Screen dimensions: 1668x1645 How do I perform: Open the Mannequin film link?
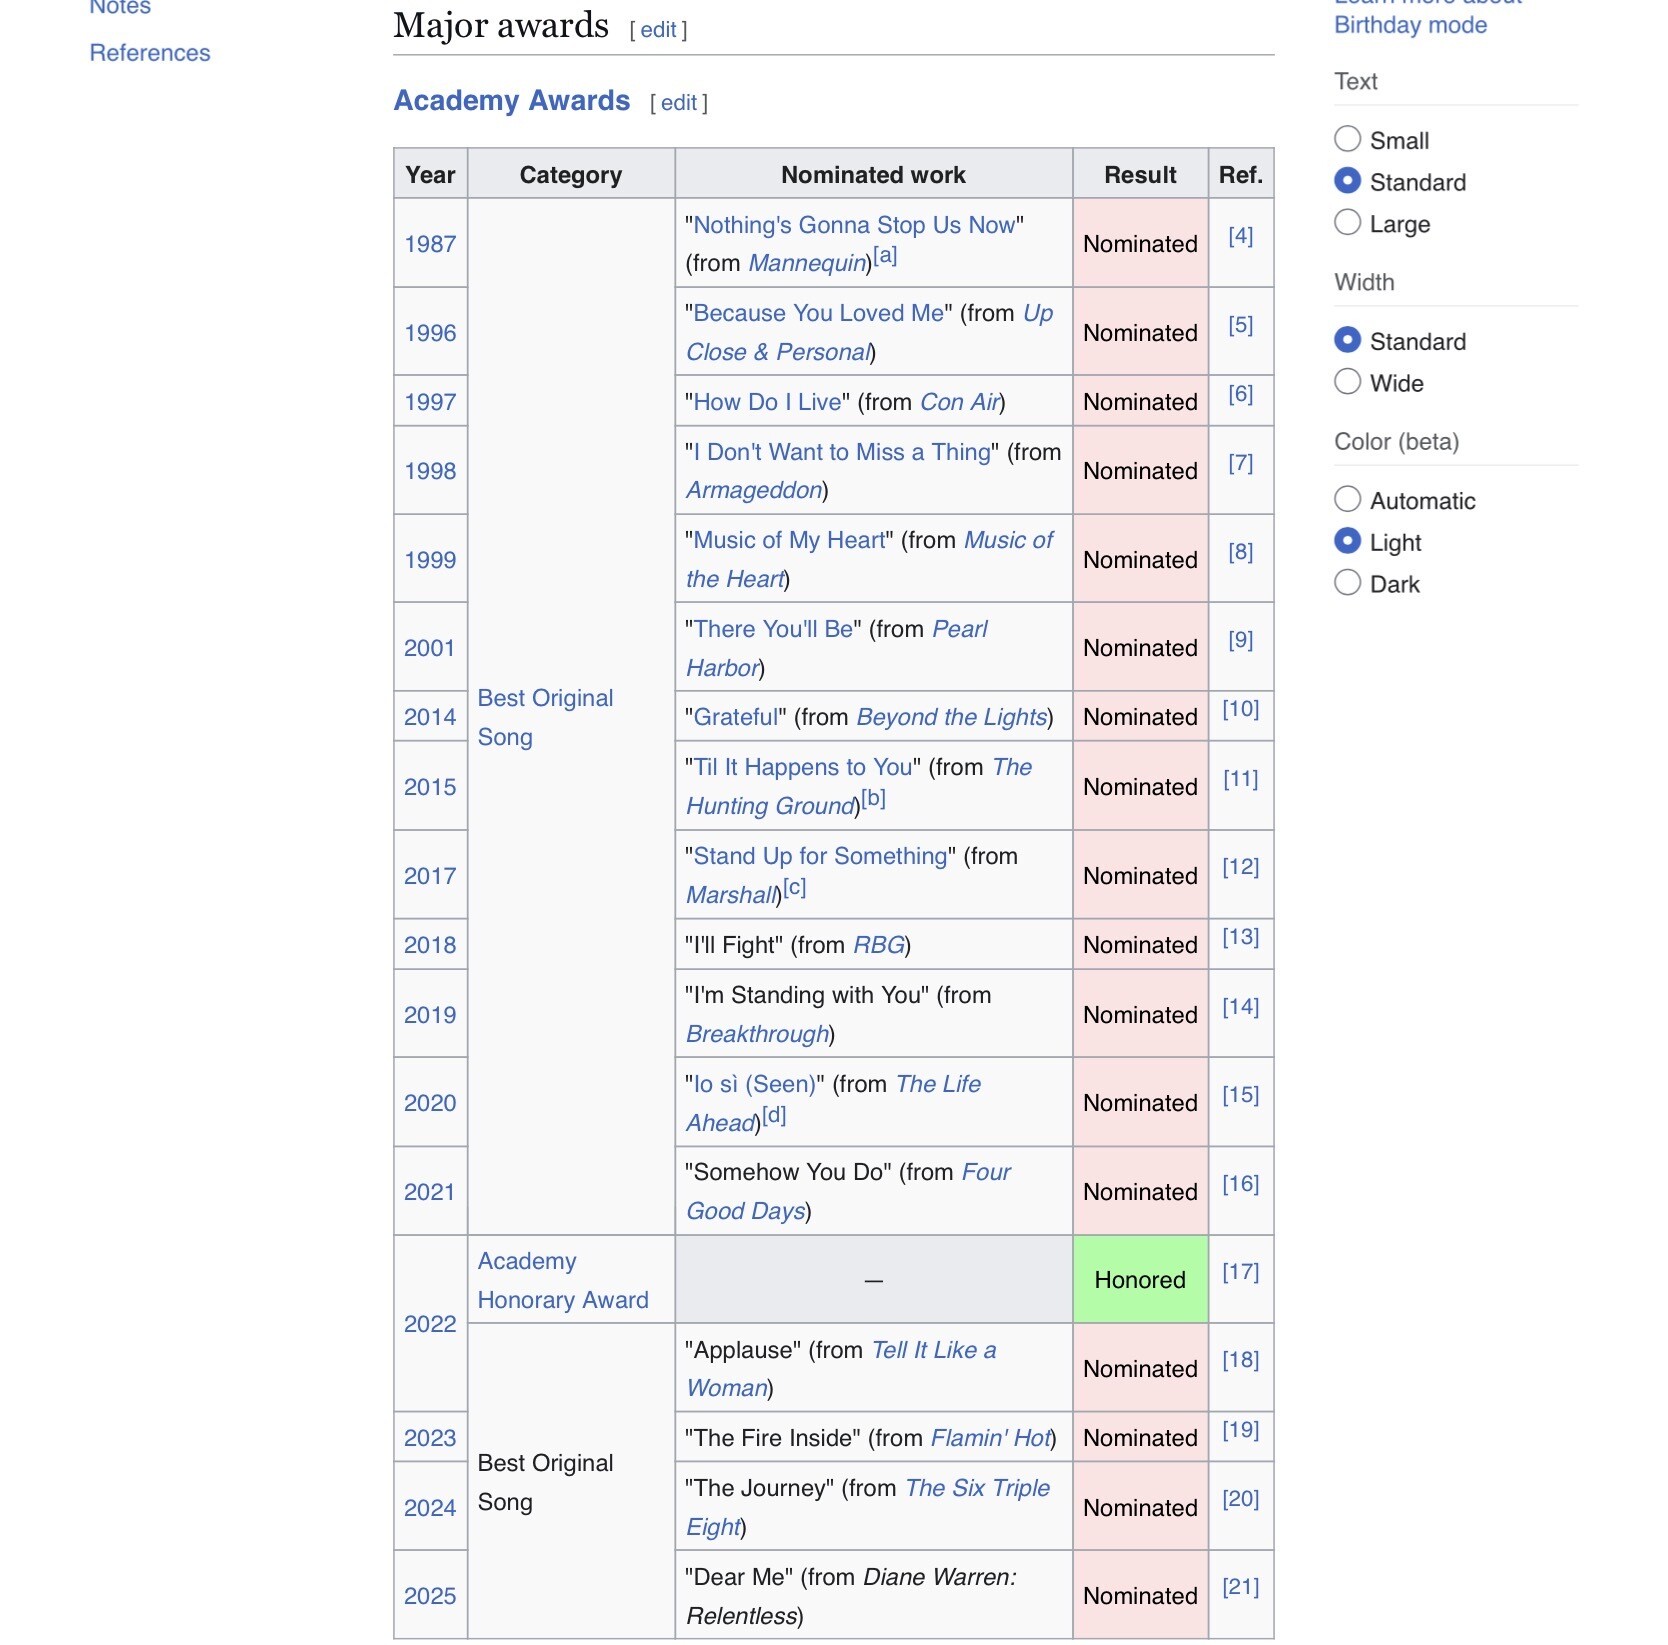click(807, 263)
